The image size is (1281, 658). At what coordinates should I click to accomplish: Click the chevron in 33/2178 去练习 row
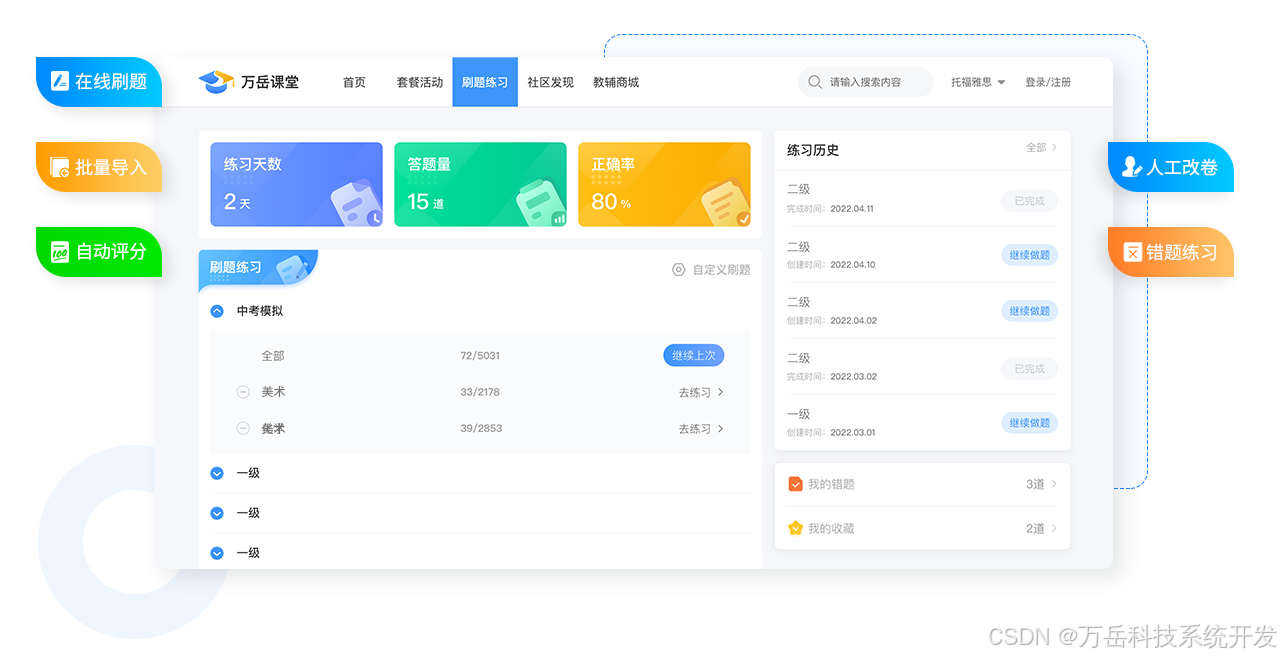[721, 392]
